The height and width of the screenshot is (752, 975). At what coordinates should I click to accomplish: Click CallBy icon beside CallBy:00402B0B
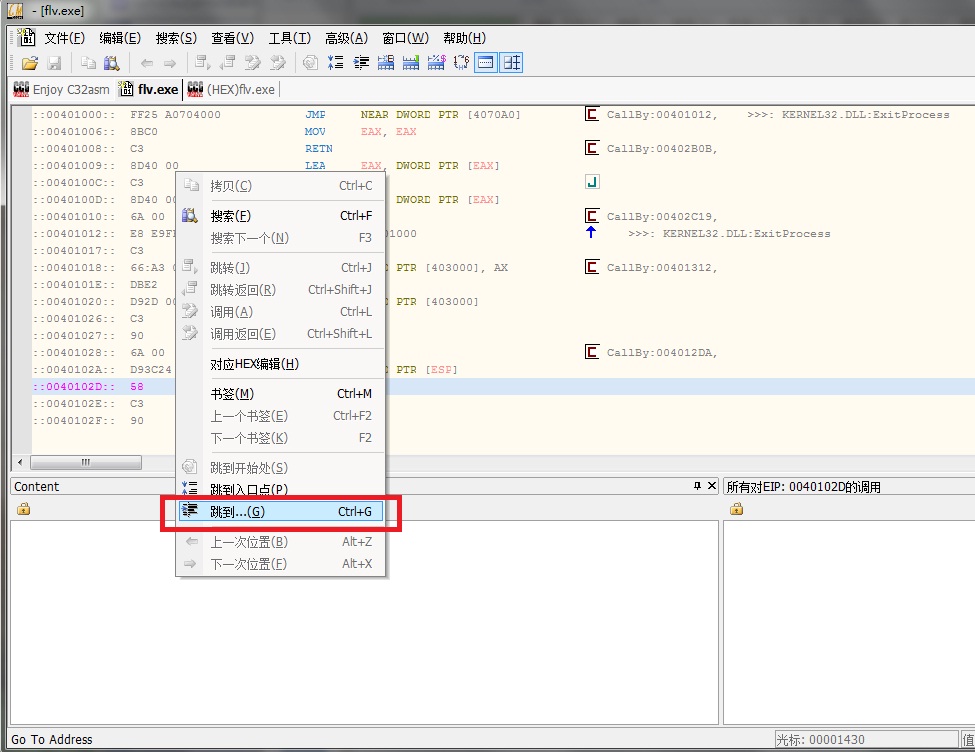[x=592, y=148]
